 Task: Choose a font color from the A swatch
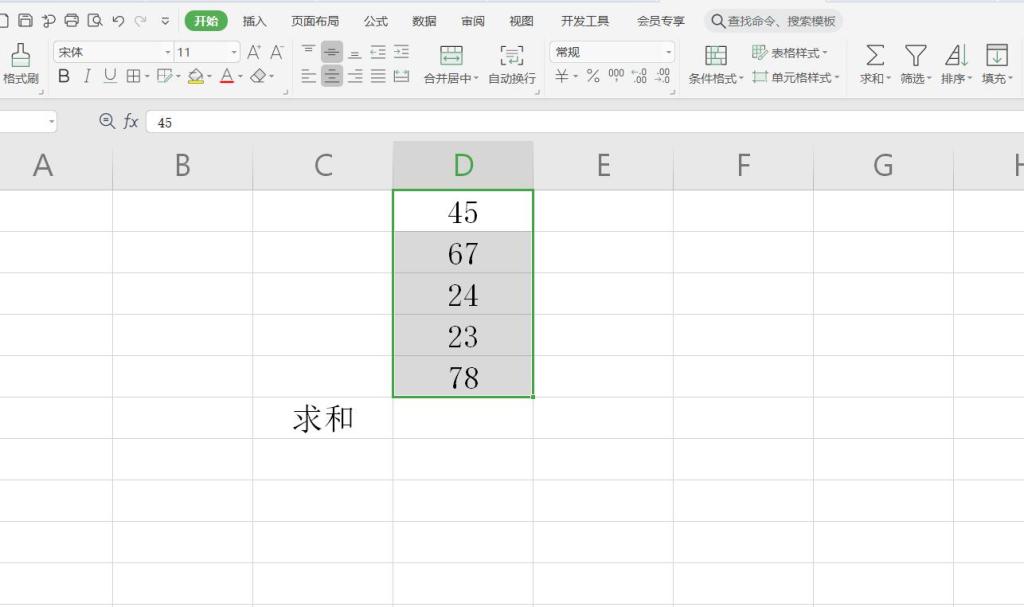[227, 75]
